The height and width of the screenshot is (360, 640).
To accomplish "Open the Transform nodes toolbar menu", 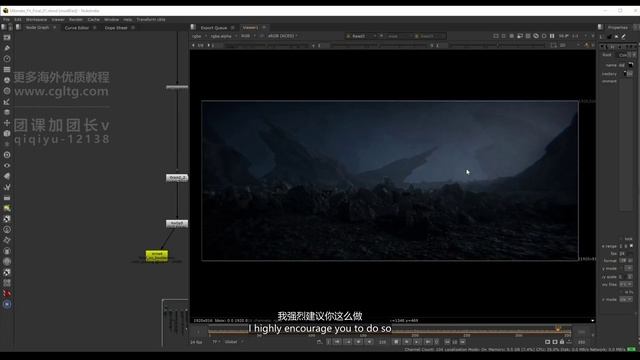I will click(x=7, y=123).
